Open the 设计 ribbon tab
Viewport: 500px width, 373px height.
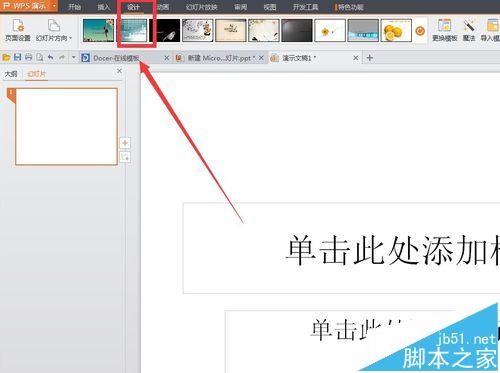coord(134,7)
